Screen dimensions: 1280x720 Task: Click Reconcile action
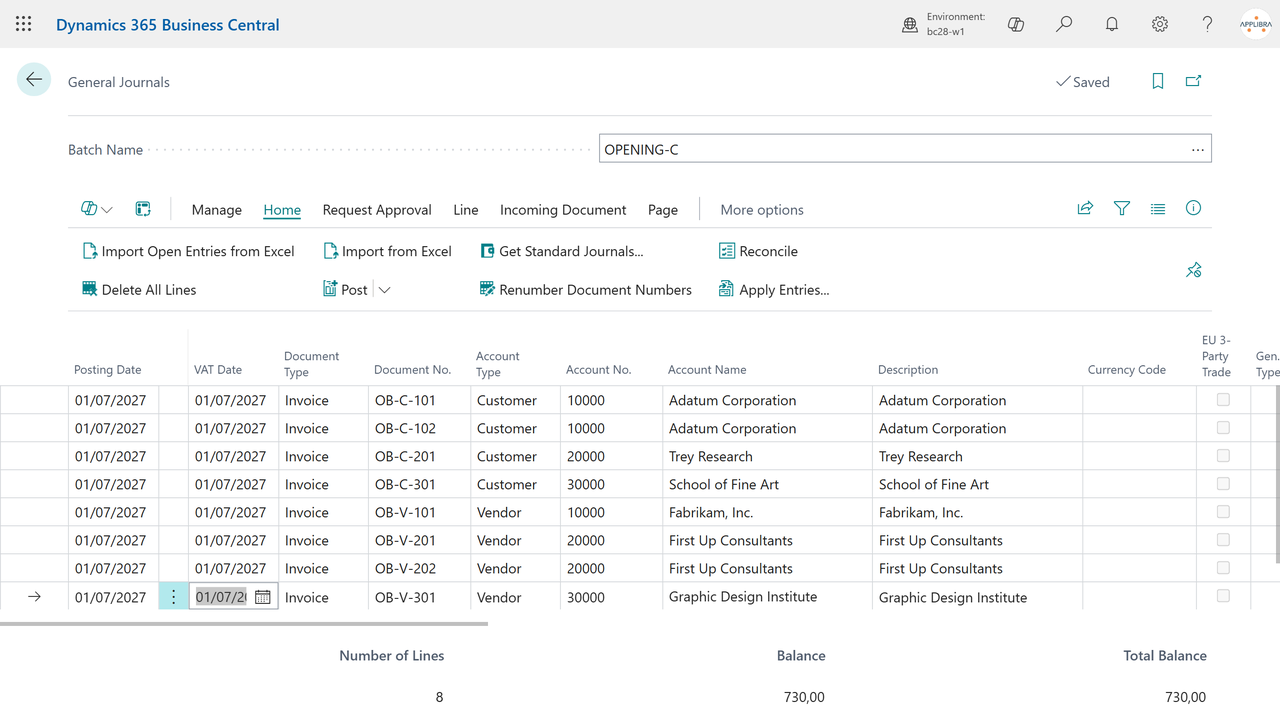tap(758, 251)
